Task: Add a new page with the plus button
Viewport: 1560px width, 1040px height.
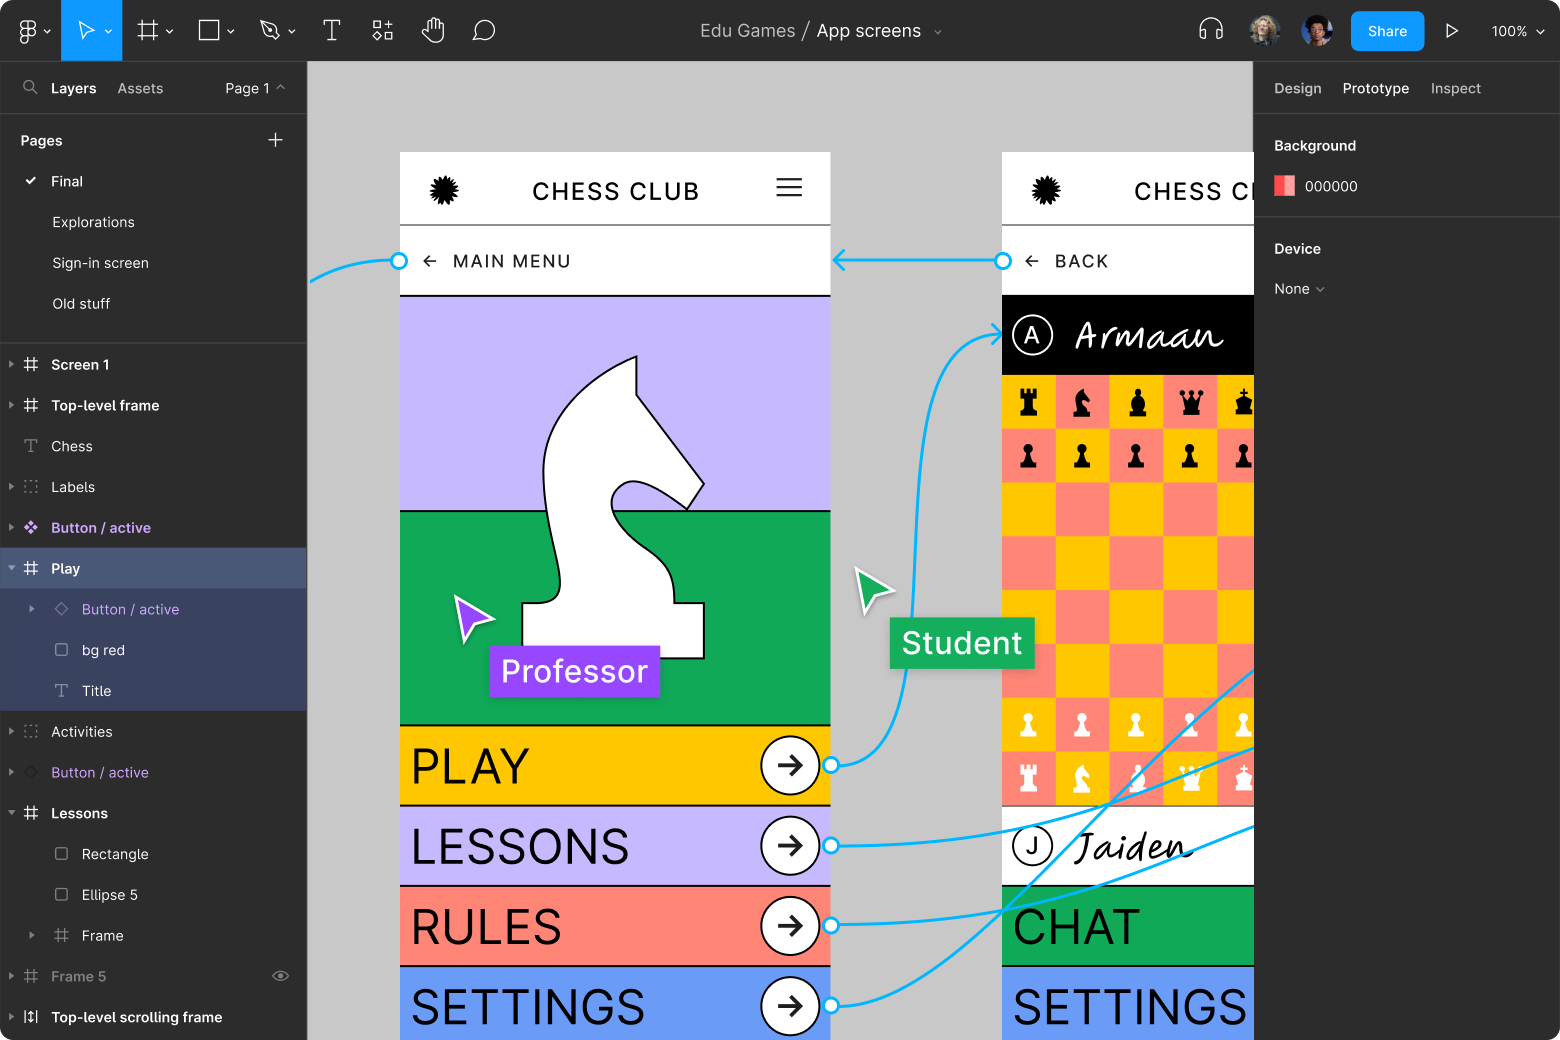Action: coord(275,140)
